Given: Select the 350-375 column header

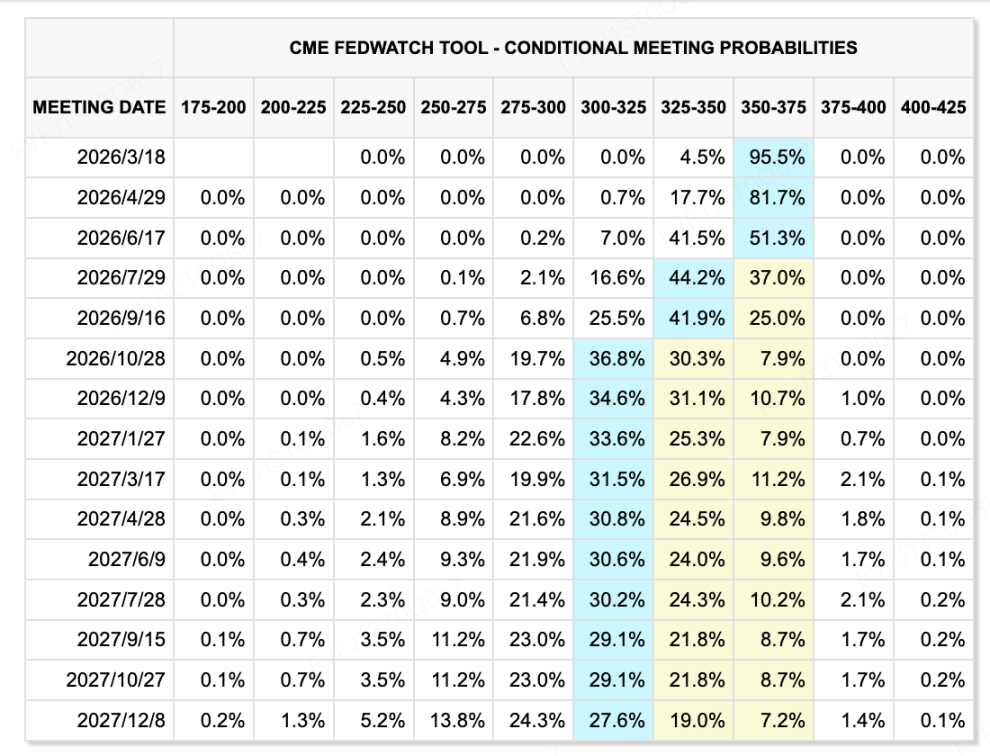Looking at the screenshot, I should pos(773,107).
